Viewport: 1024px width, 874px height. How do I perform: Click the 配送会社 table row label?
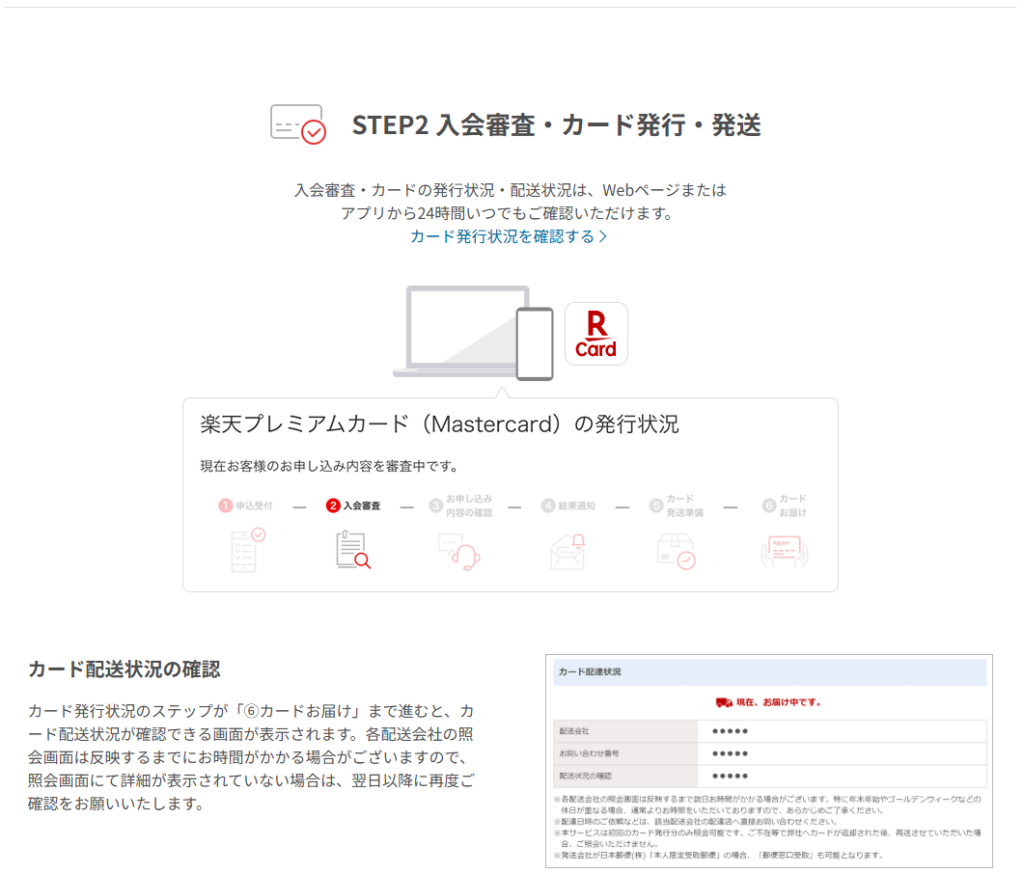coord(574,731)
